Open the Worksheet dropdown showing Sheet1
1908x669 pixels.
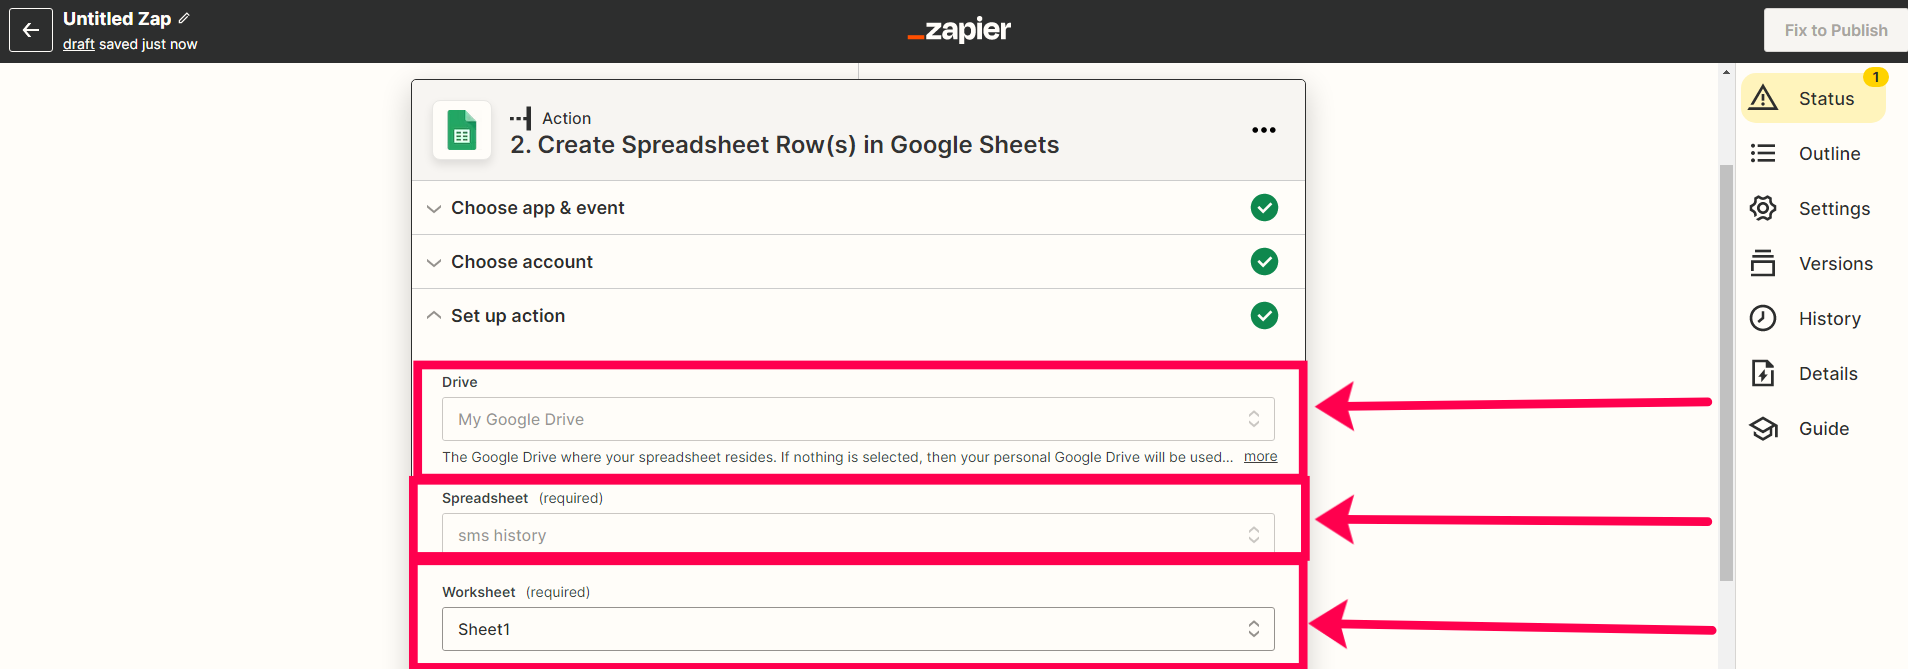click(x=858, y=629)
